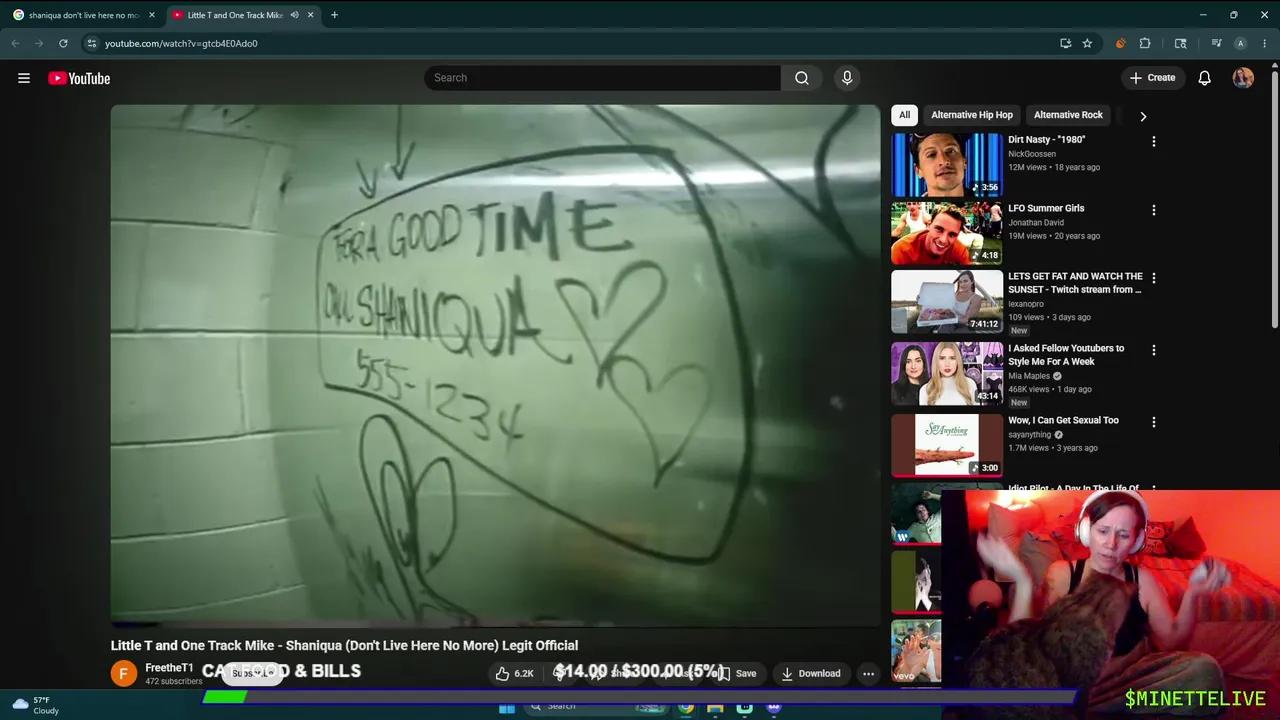Open FreetheT1 channel avatar
The width and height of the screenshot is (1280, 720).
[124, 673]
